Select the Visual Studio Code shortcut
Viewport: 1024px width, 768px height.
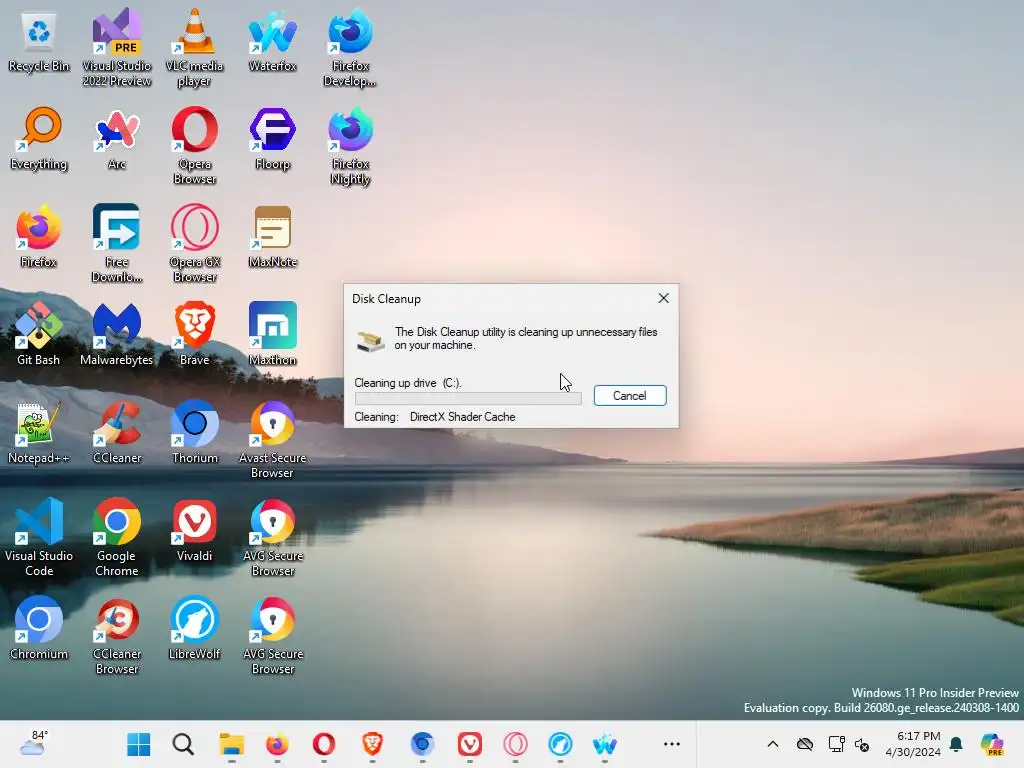click(39, 538)
